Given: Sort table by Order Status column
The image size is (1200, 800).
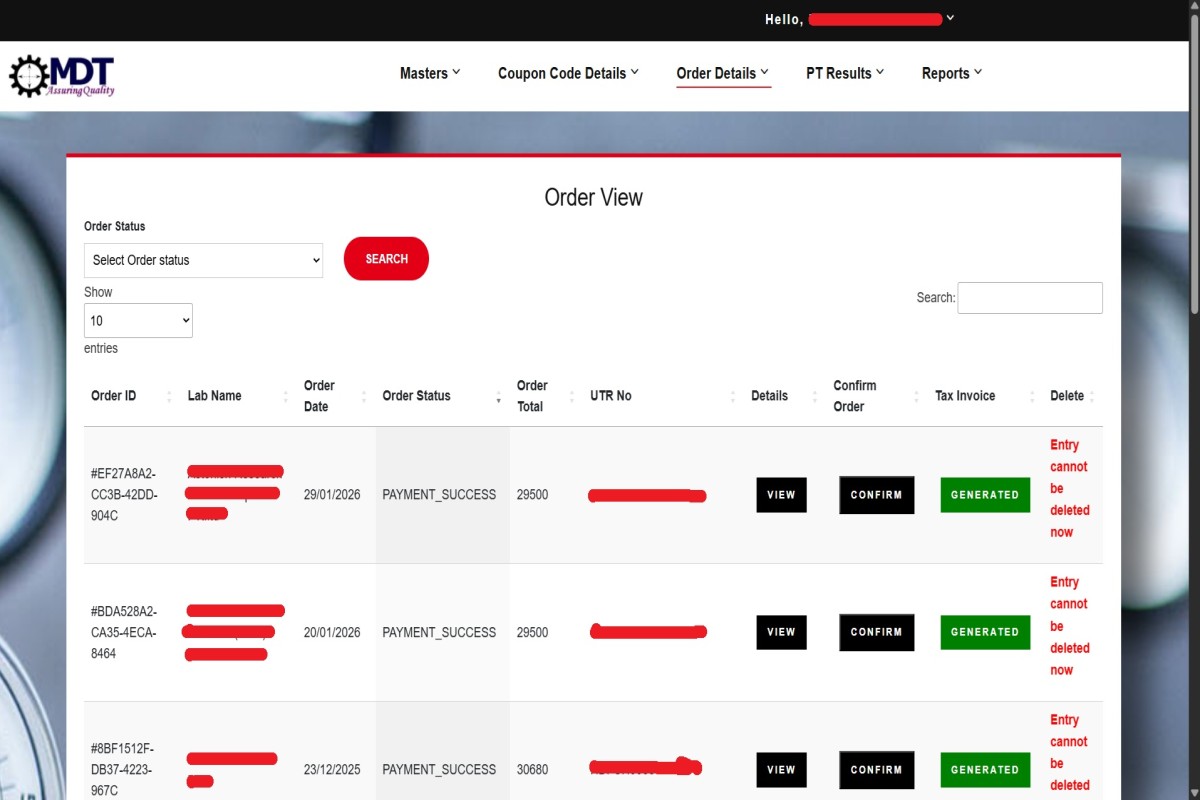Looking at the screenshot, I should click(416, 396).
